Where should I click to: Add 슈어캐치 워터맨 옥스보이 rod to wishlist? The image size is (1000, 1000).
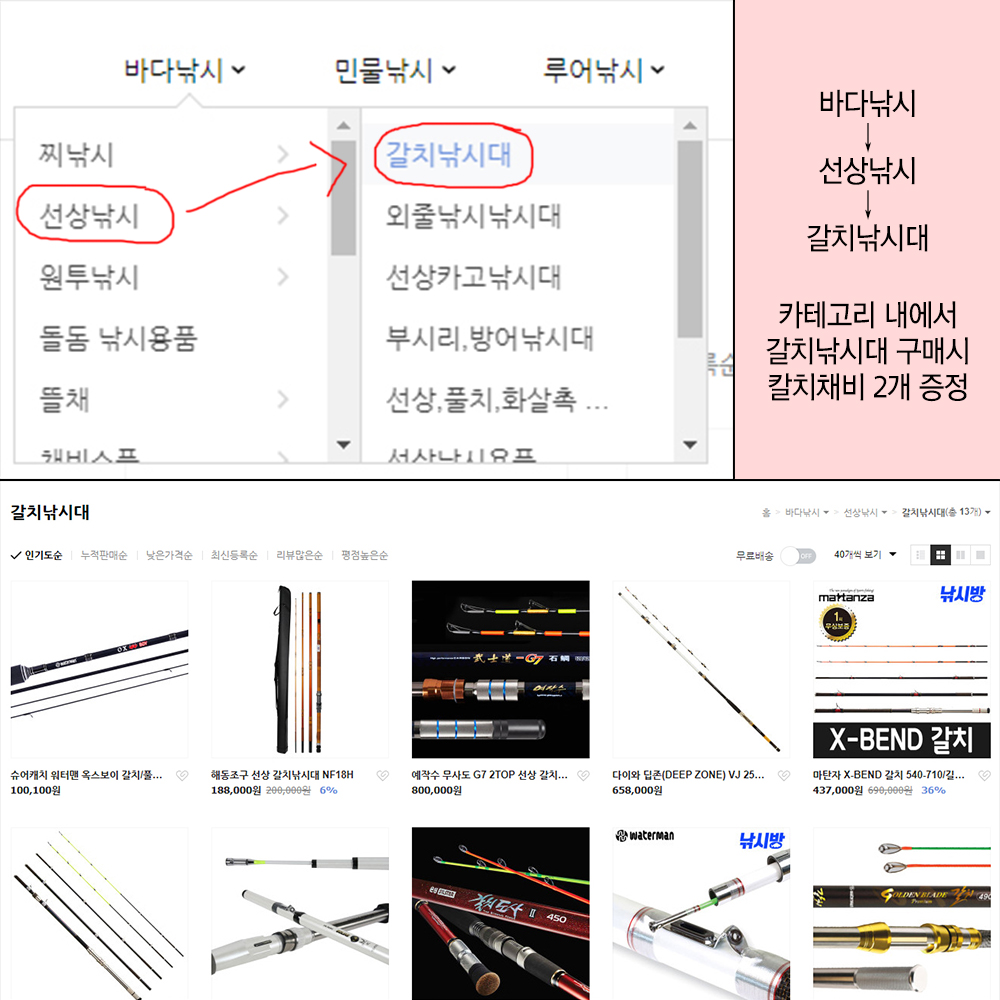coord(182,776)
